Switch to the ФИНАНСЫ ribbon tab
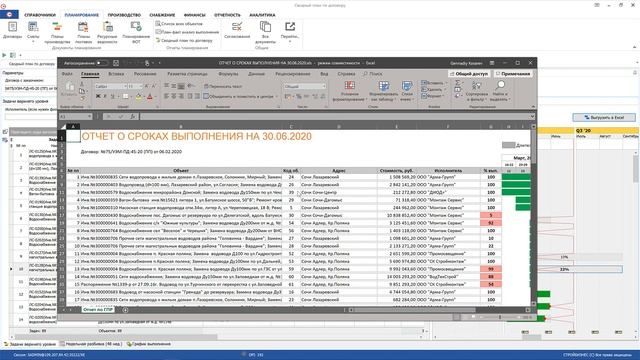 (195, 15)
